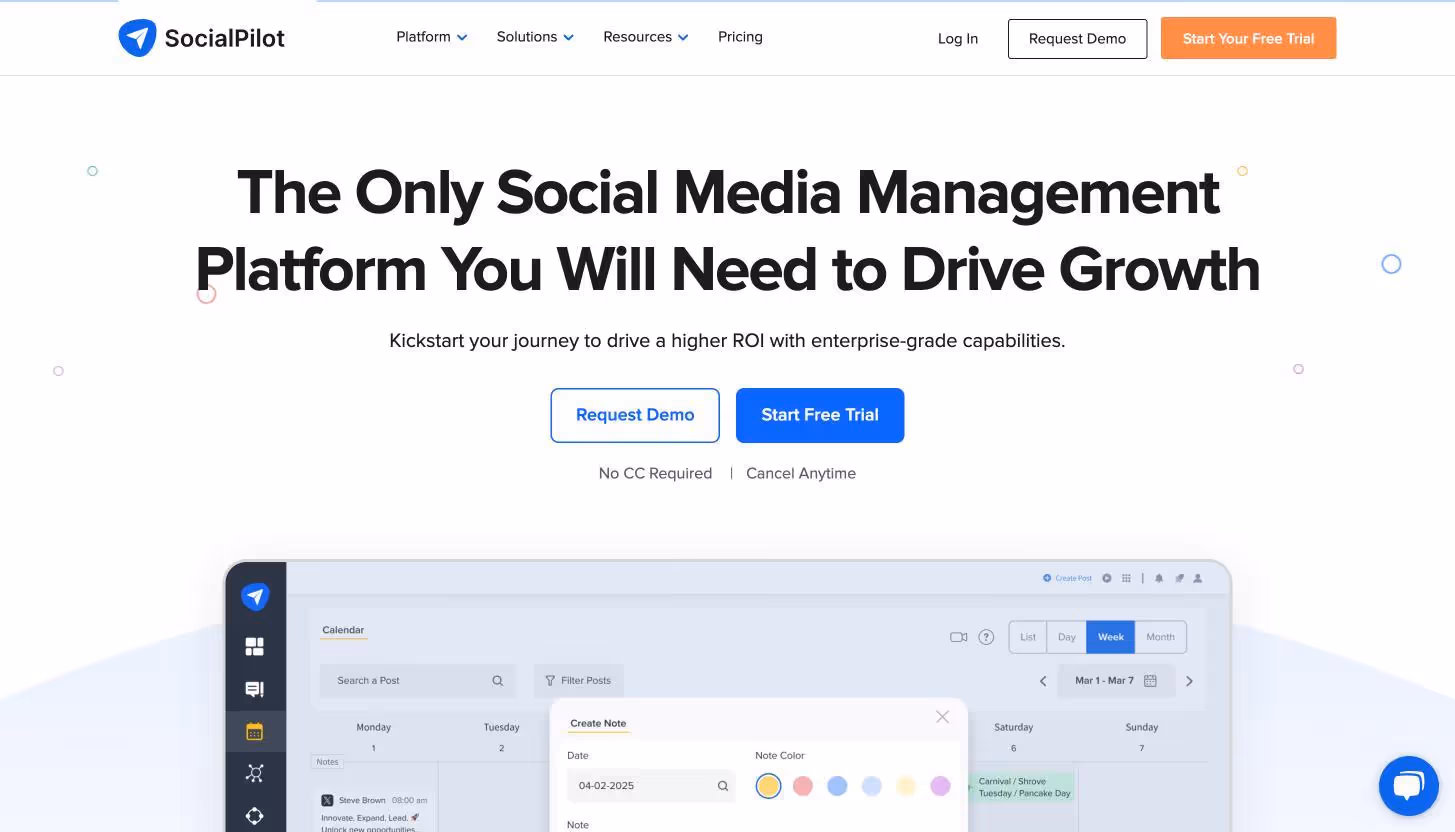Screen dimensions: 1455x832
Task: Switch calendar to Month view
Action: pyautogui.click(x=1160, y=637)
